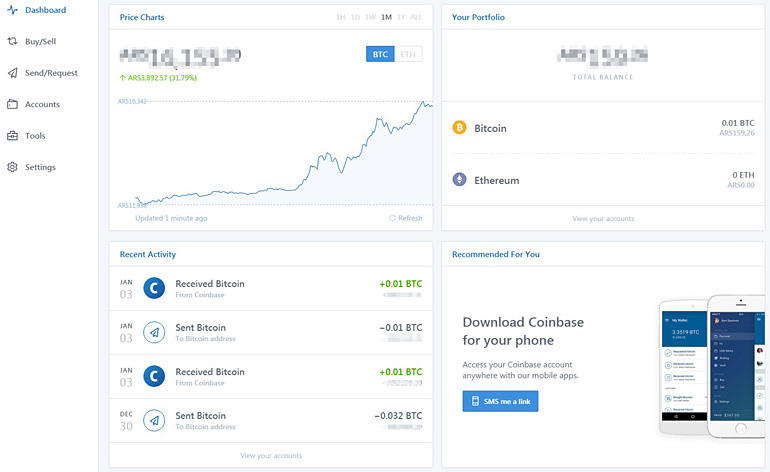Click the Tools briefcase icon

pos(12,136)
